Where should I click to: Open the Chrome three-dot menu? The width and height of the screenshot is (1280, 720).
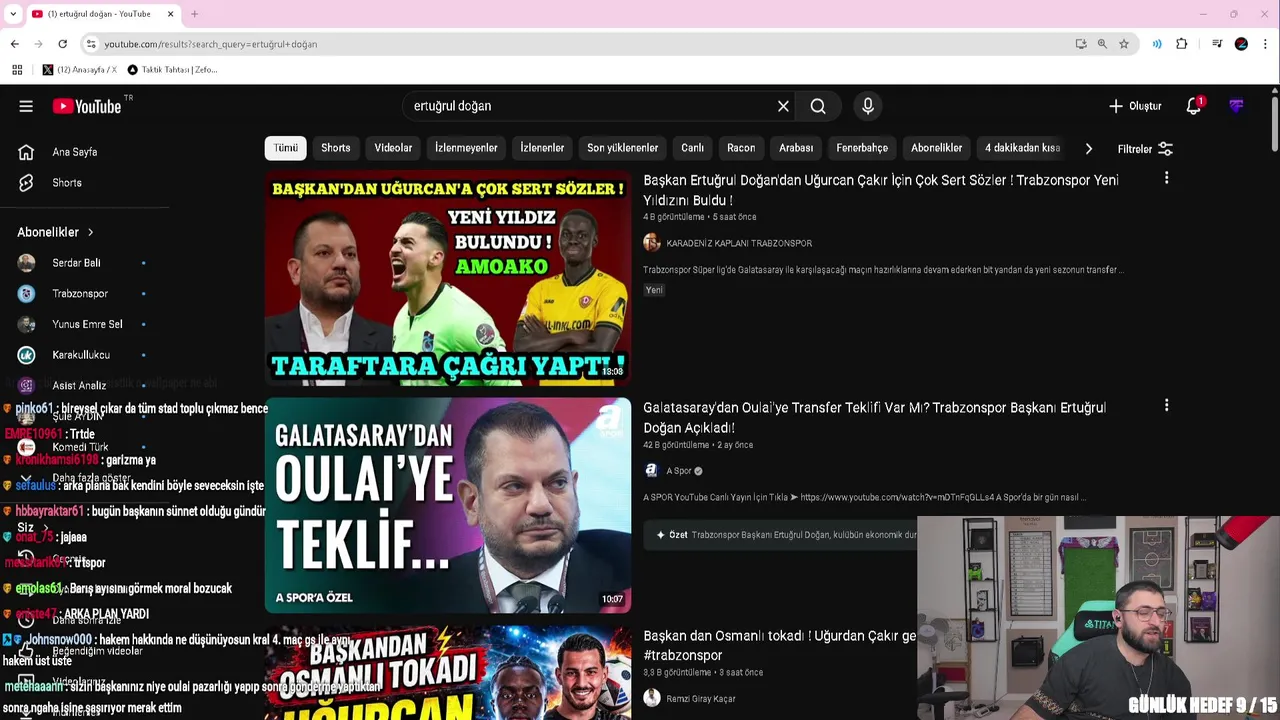(x=1266, y=44)
